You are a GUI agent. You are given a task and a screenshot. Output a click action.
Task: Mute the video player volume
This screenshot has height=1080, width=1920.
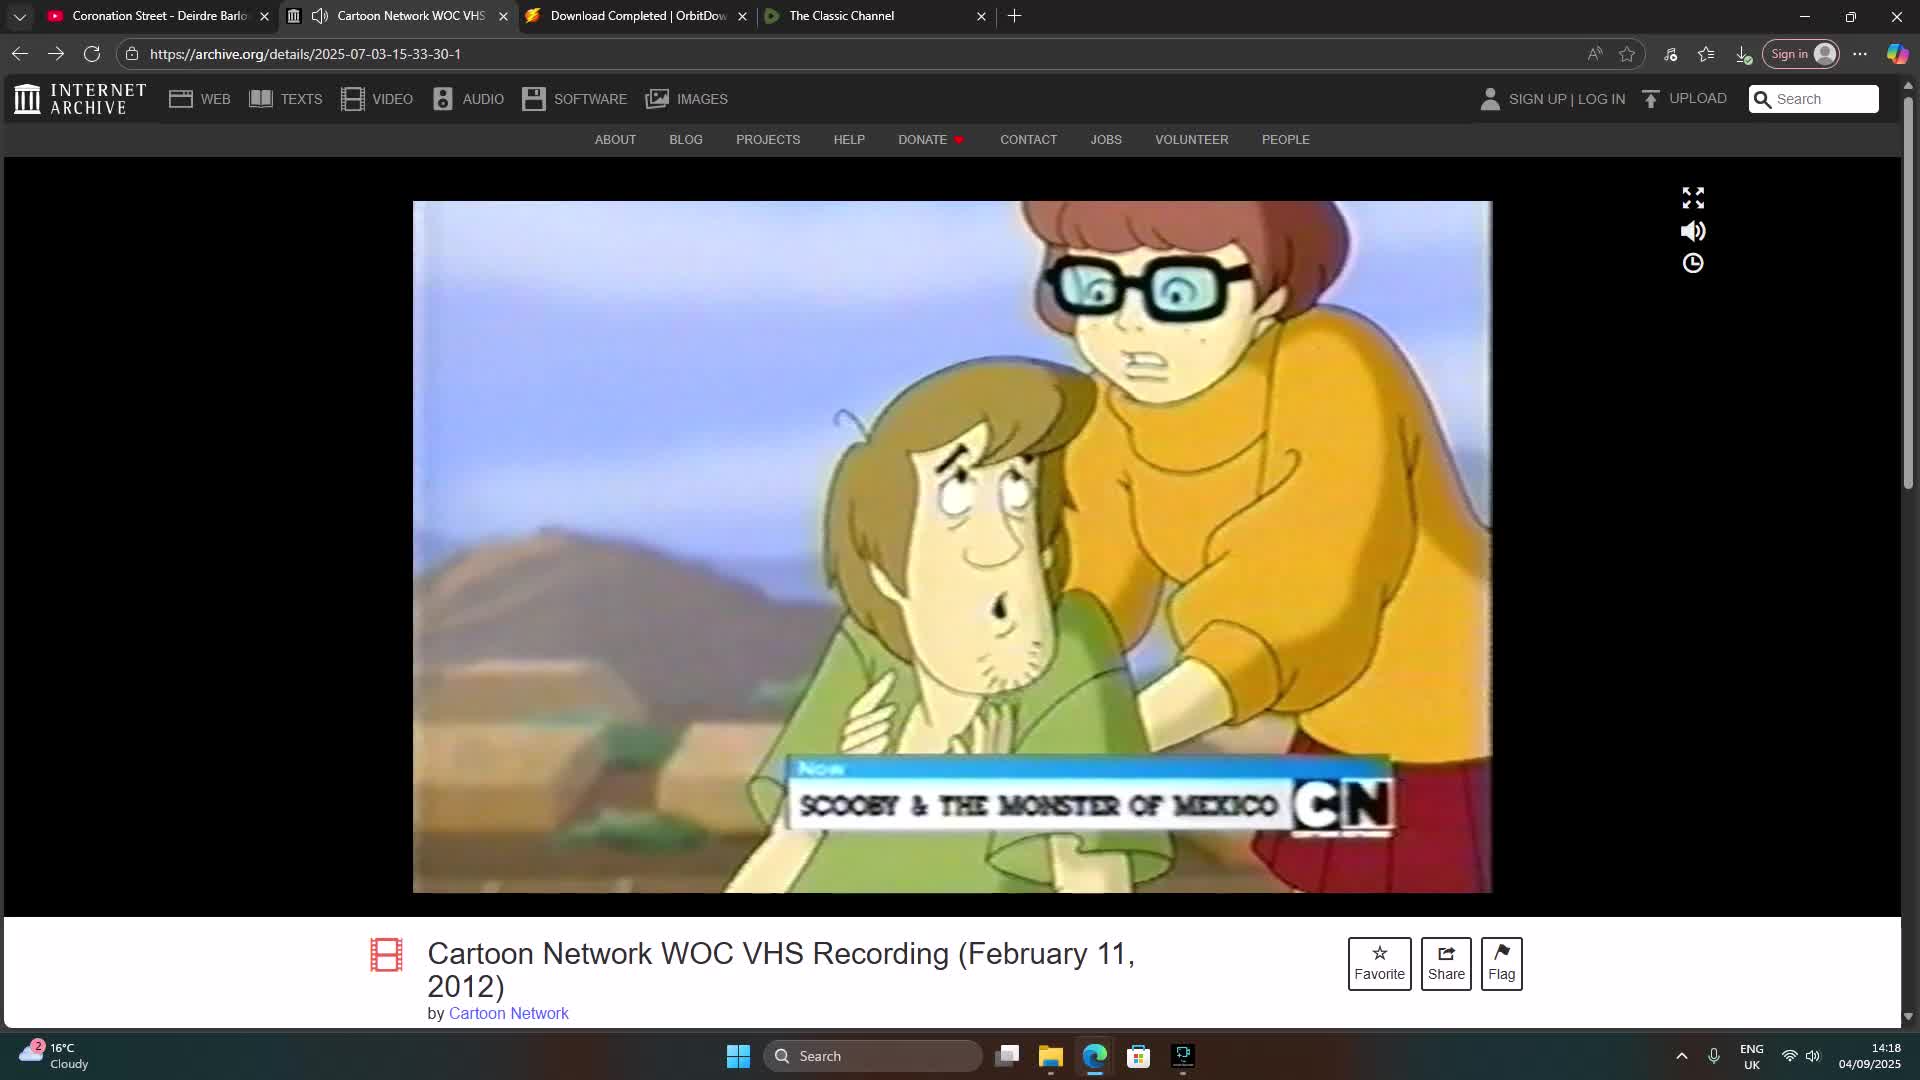[x=1693, y=231]
